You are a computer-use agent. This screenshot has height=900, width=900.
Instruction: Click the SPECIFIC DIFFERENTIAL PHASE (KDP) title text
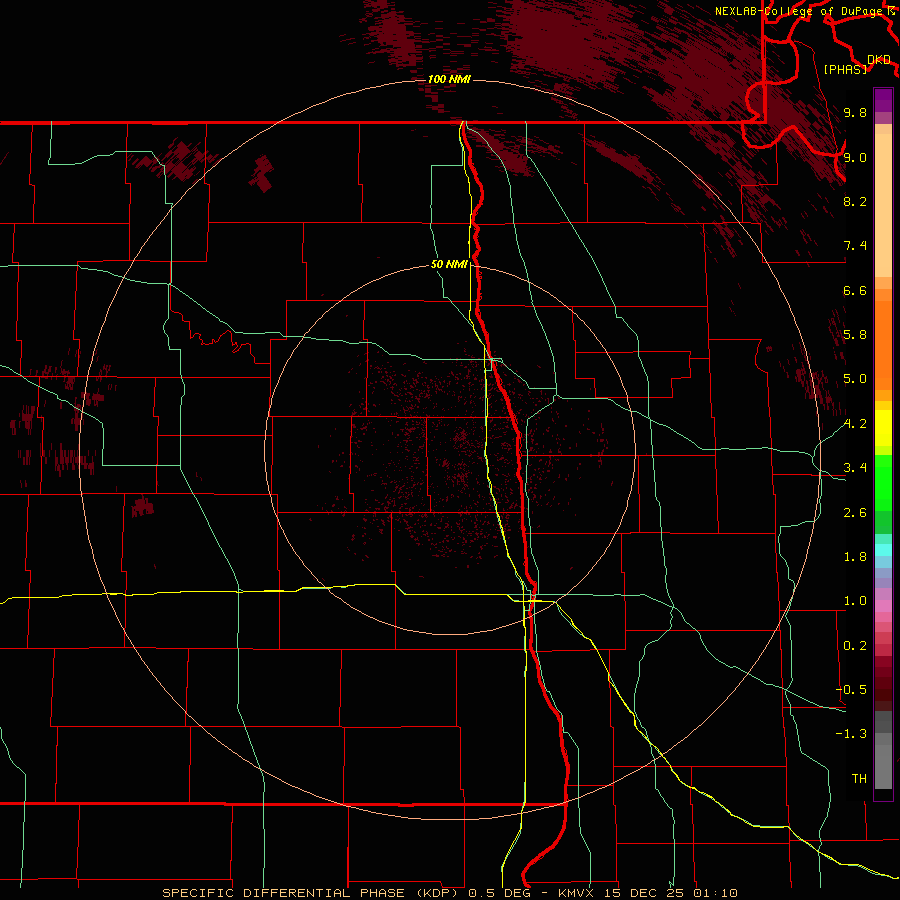coord(313,893)
